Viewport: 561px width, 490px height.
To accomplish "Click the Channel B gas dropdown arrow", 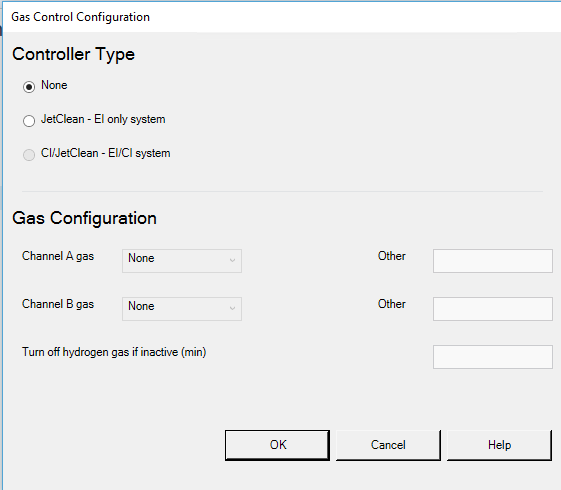I will (x=232, y=308).
